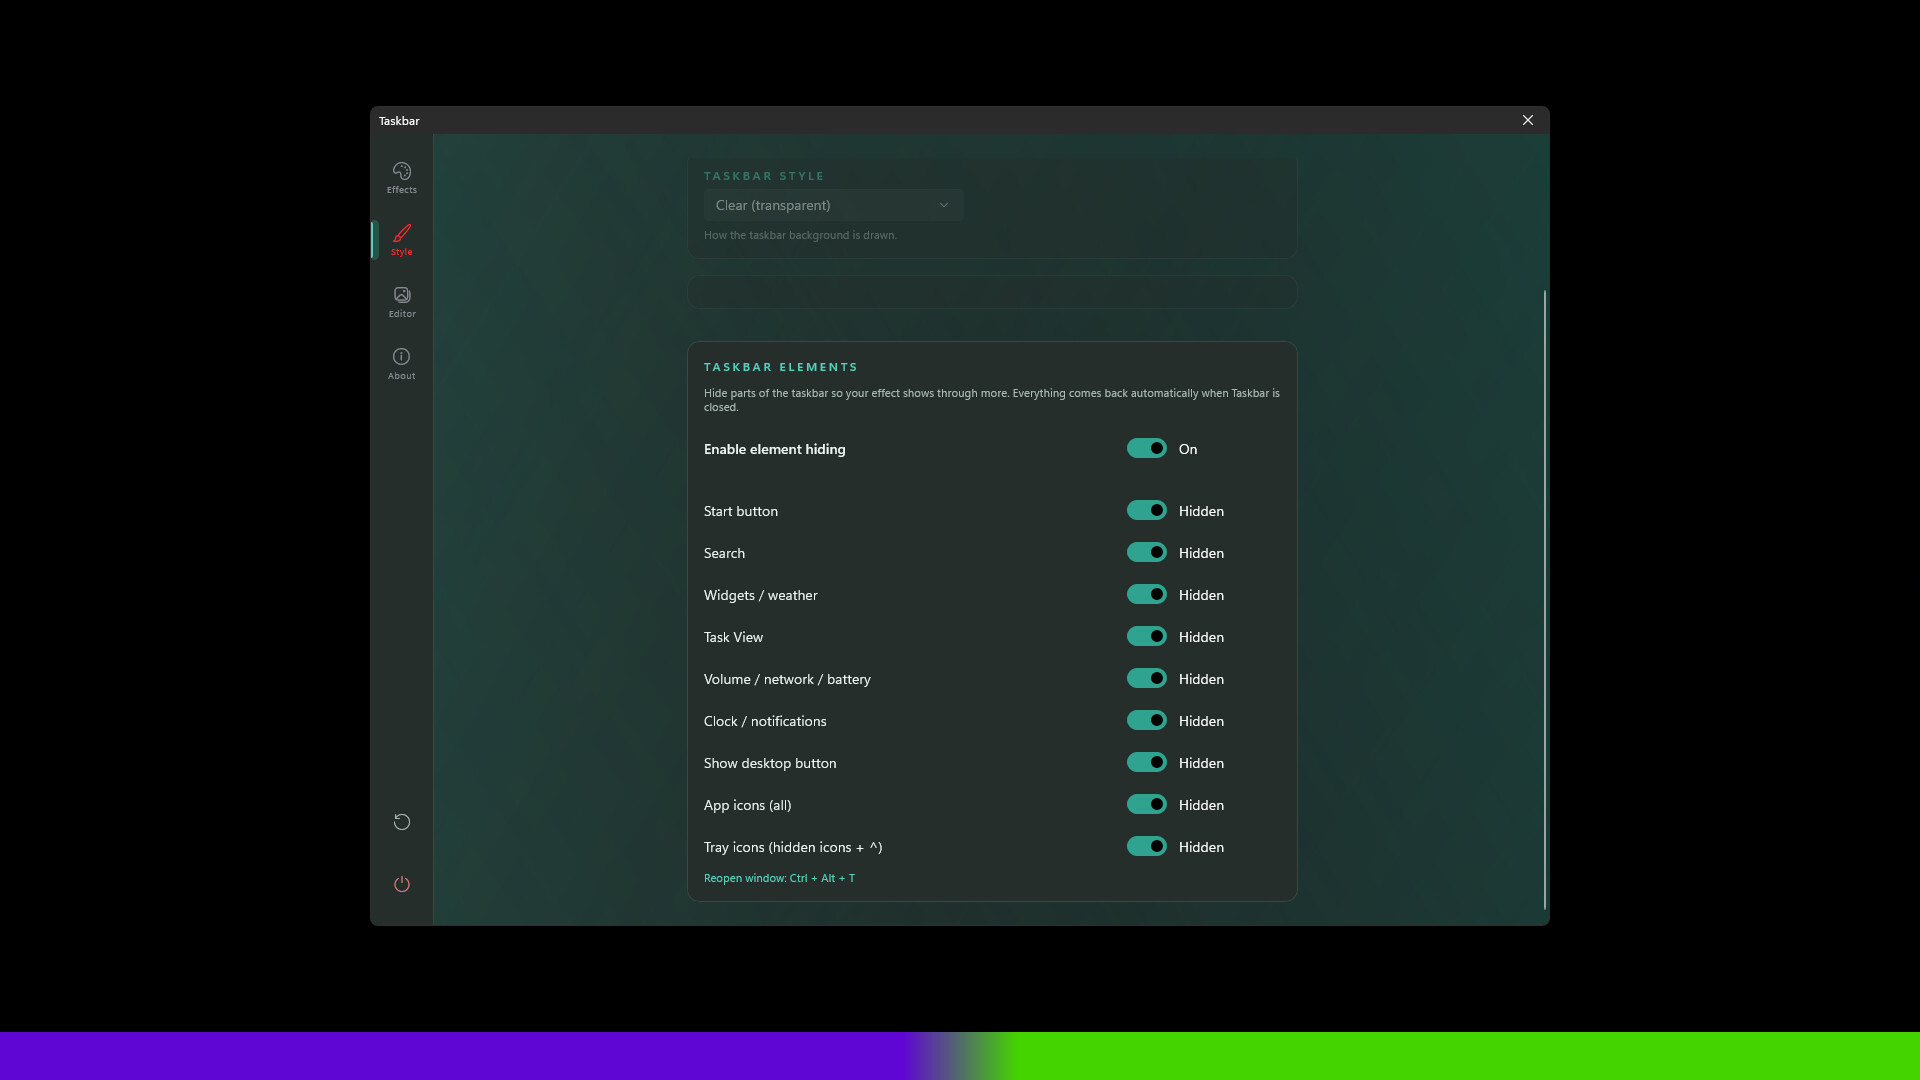Click the 'Reopen window: Ctrl + Alt + T' text

(x=779, y=878)
